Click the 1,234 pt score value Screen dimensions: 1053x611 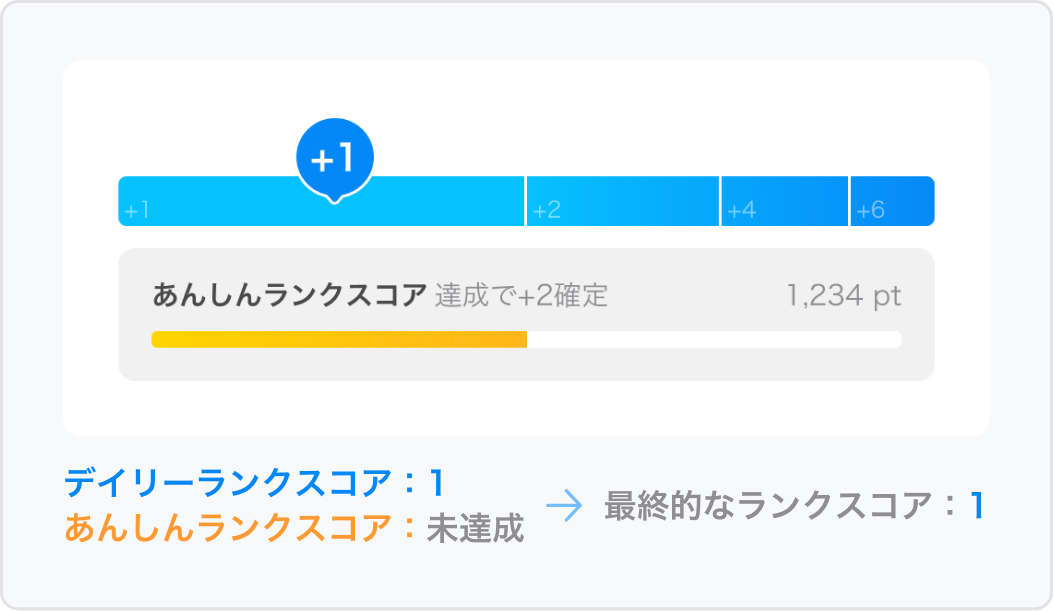(x=843, y=296)
